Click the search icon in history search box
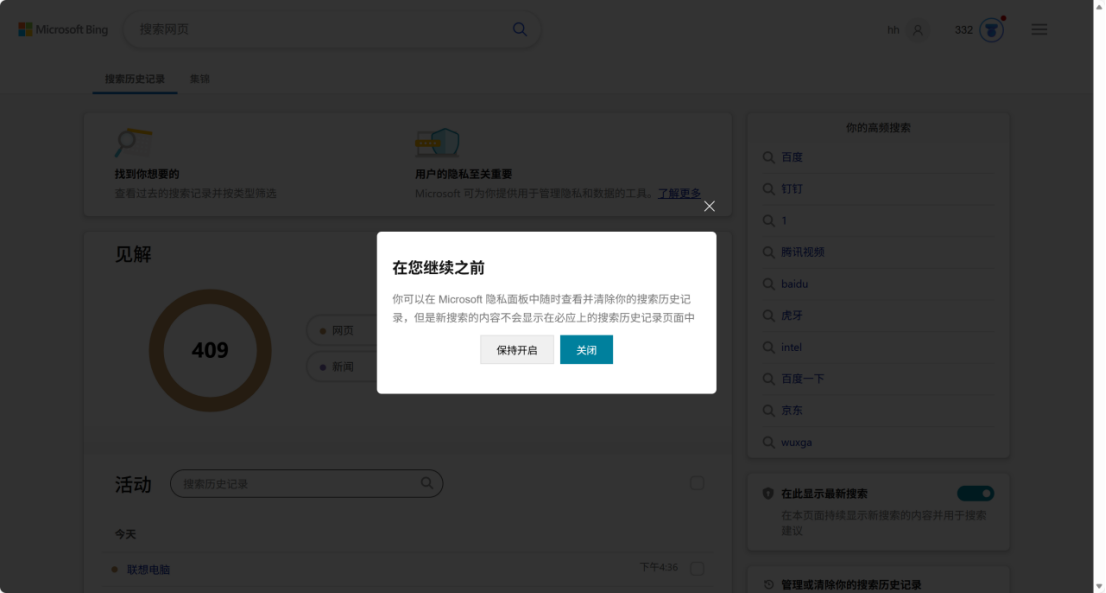Image resolution: width=1106 pixels, height=593 pixels. tap(426, 483)
